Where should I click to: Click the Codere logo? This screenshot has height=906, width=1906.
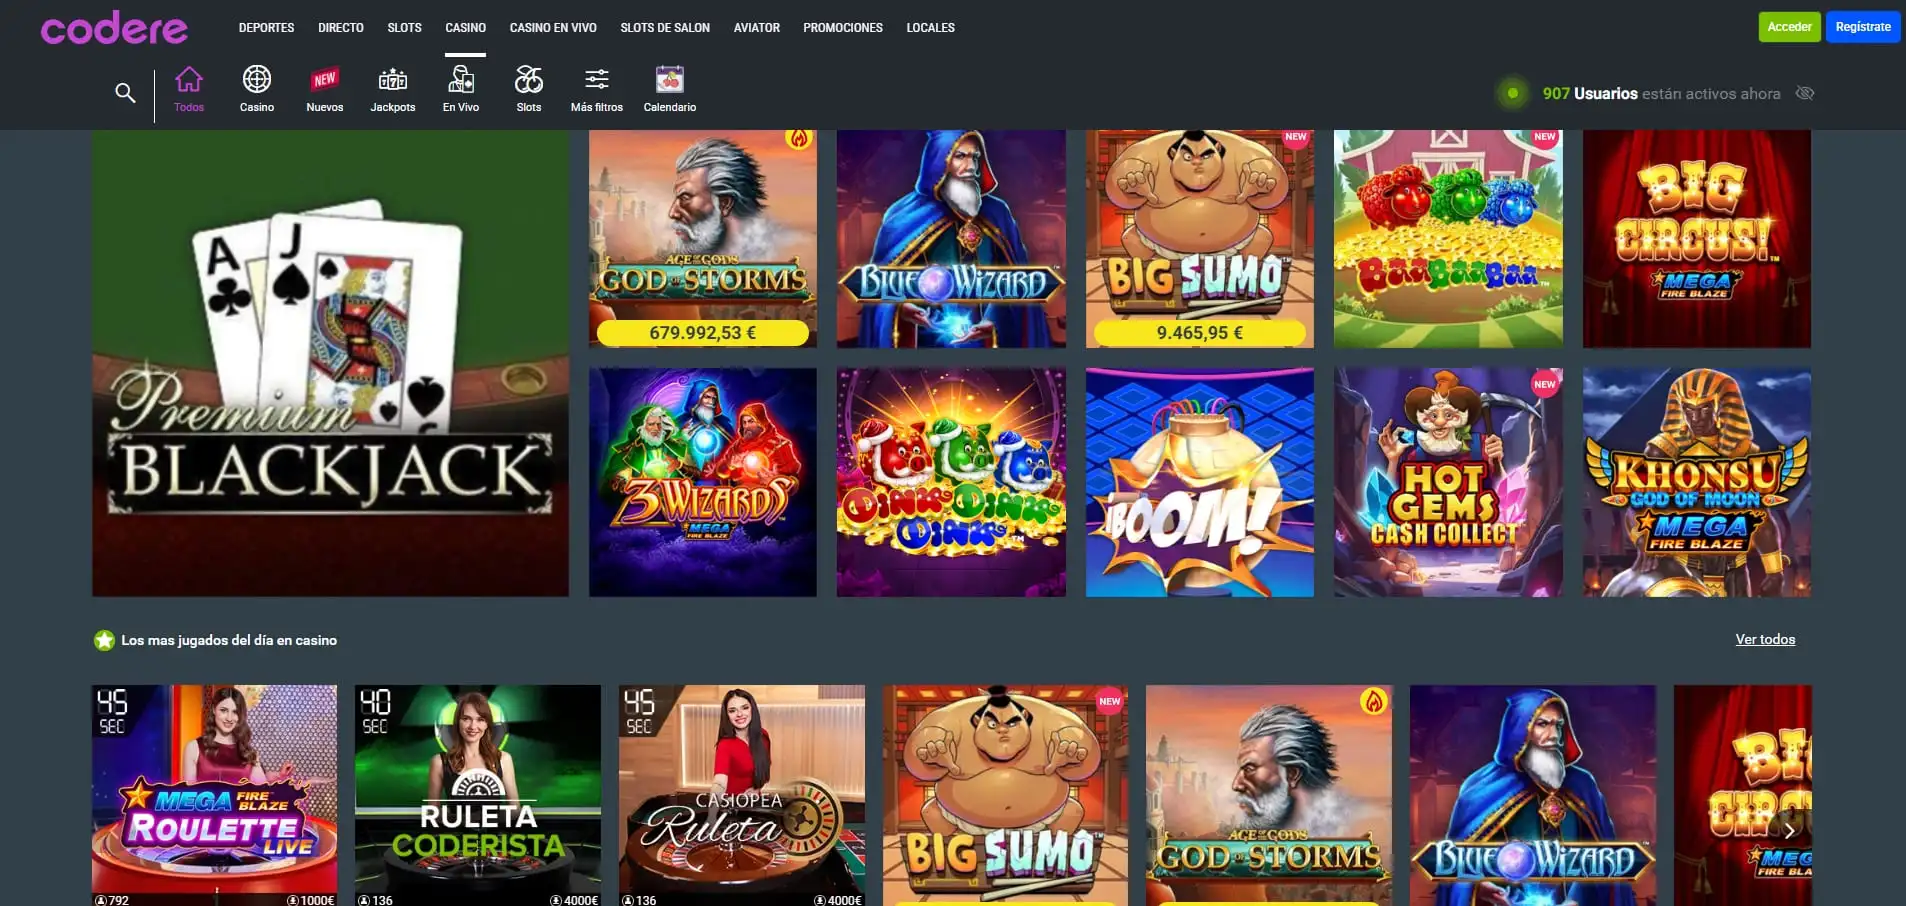pyautogui.click(x=114, y=28)
